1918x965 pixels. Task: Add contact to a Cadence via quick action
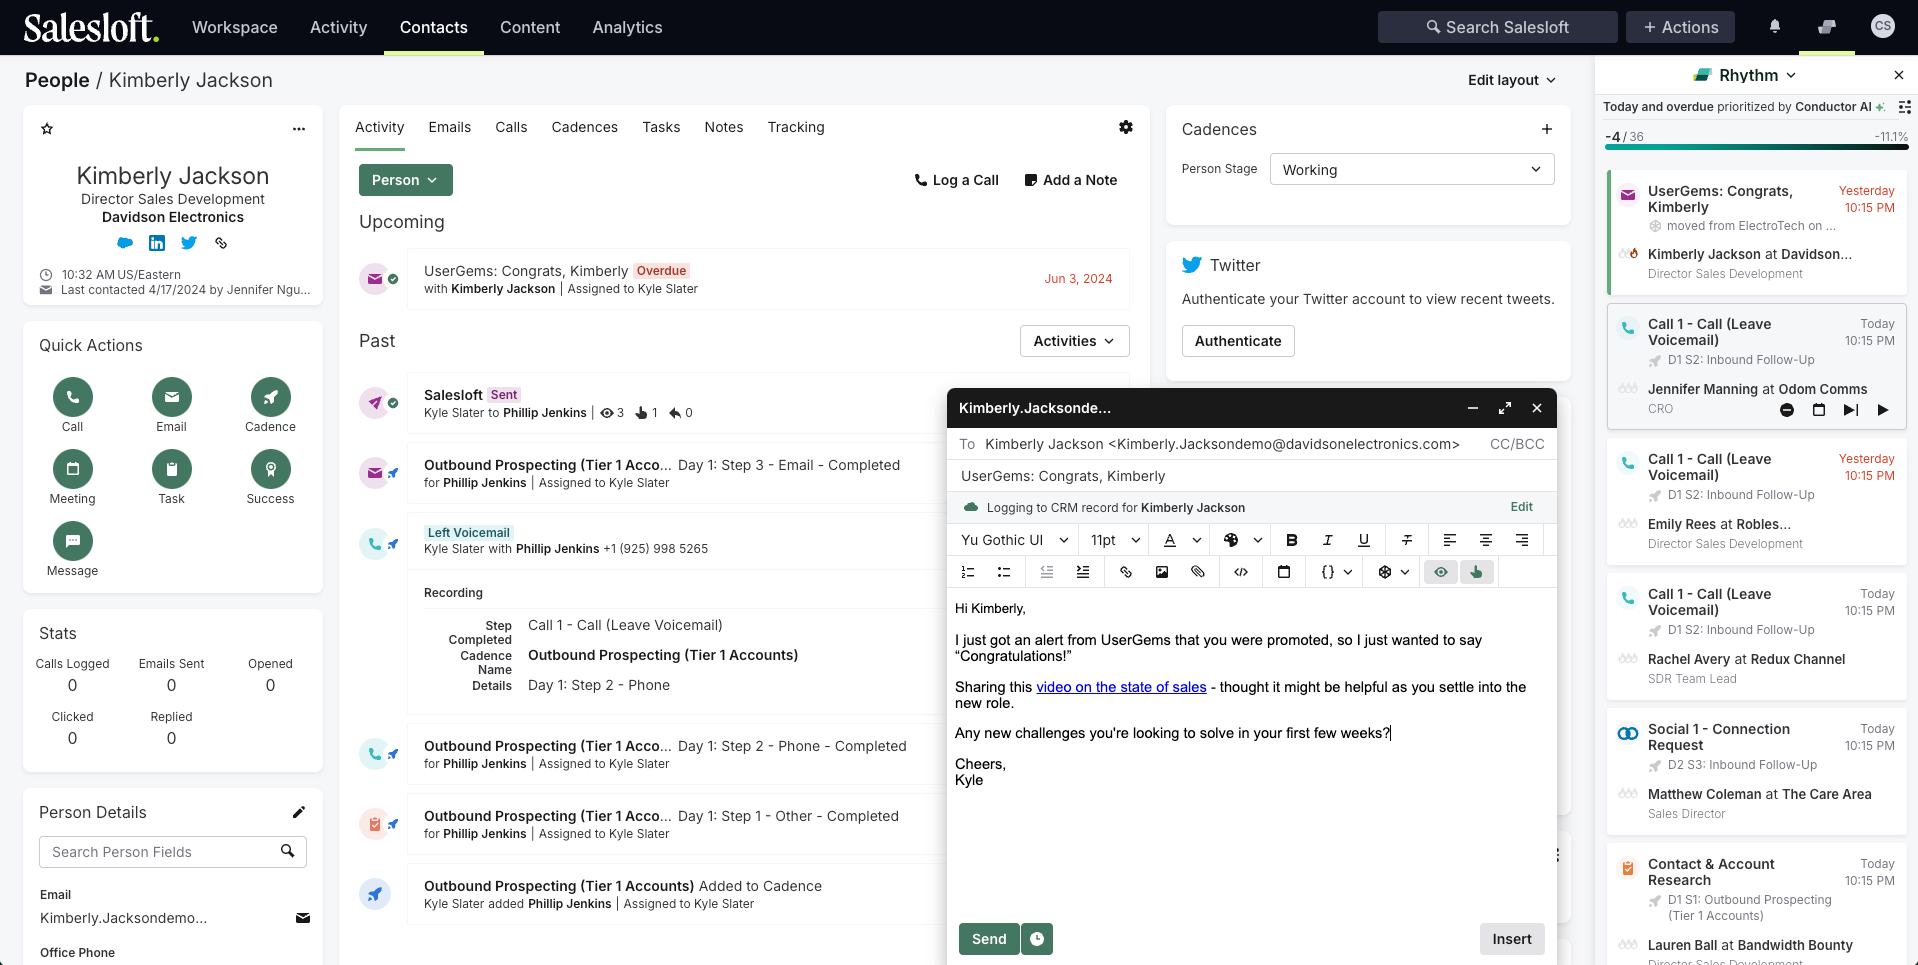pos(270,397)
